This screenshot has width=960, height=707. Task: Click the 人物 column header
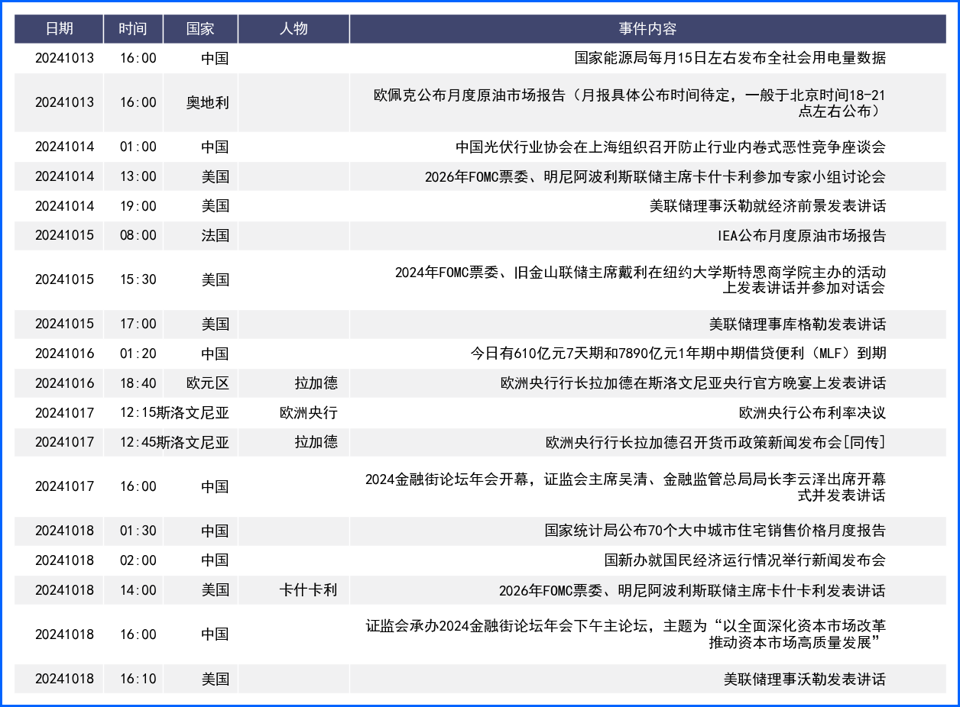(293, 29)
